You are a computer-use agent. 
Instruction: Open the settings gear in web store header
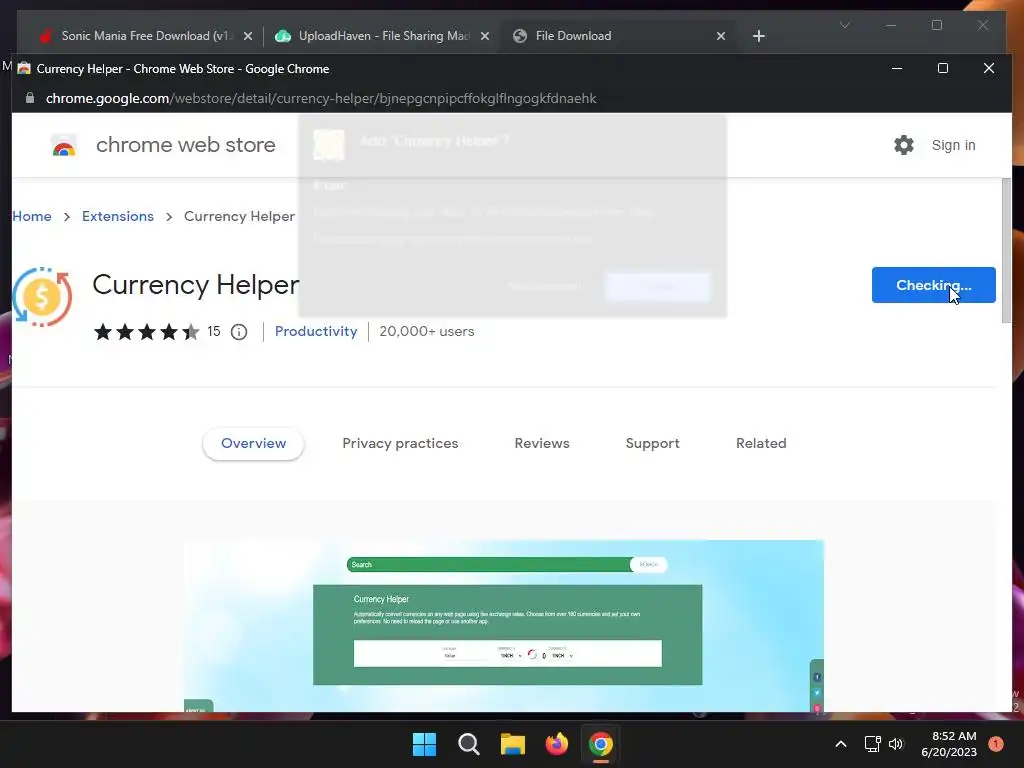pyautogui.click(x=904, y=145)
